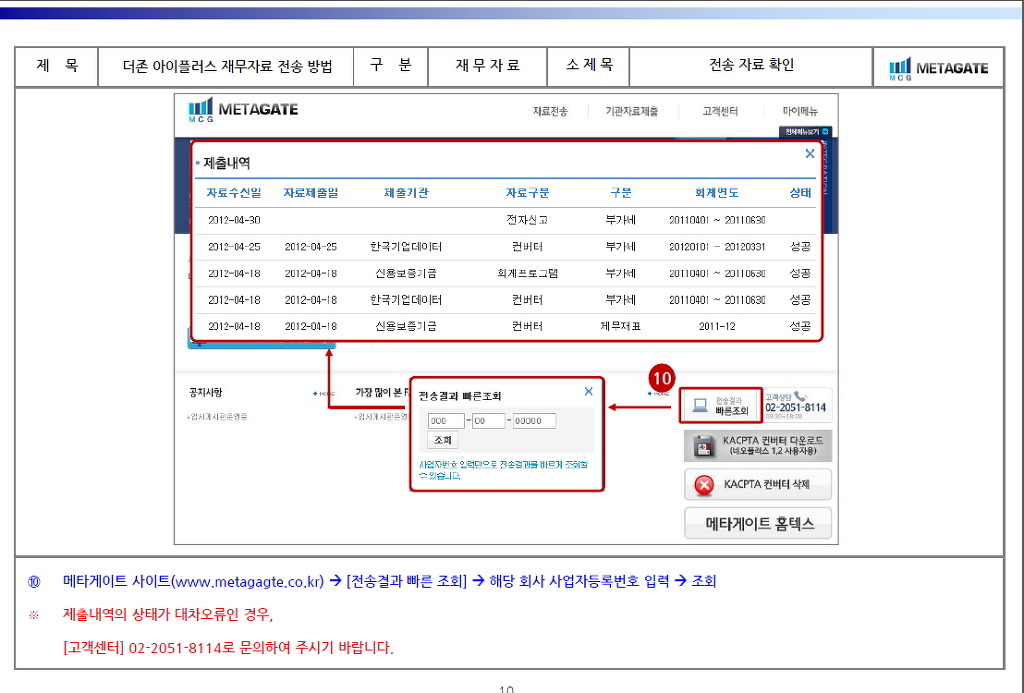The height and width of the screenshot is (693, 1024).
Task: Click the more link next to 공지사항
Action: click(323, 394)
